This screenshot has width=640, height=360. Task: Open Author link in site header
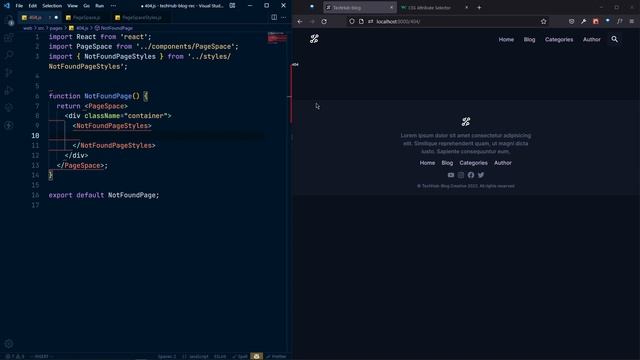pos(591,40)
